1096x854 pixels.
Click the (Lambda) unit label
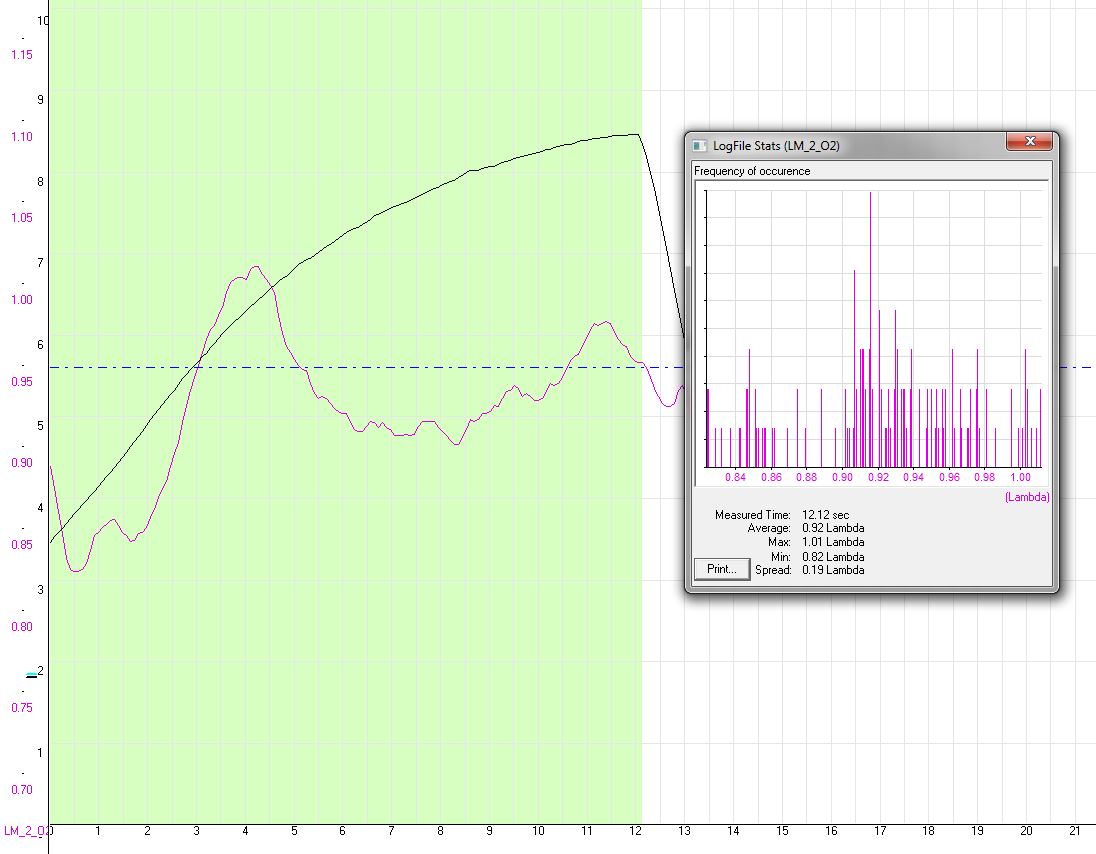point(1027,497)
